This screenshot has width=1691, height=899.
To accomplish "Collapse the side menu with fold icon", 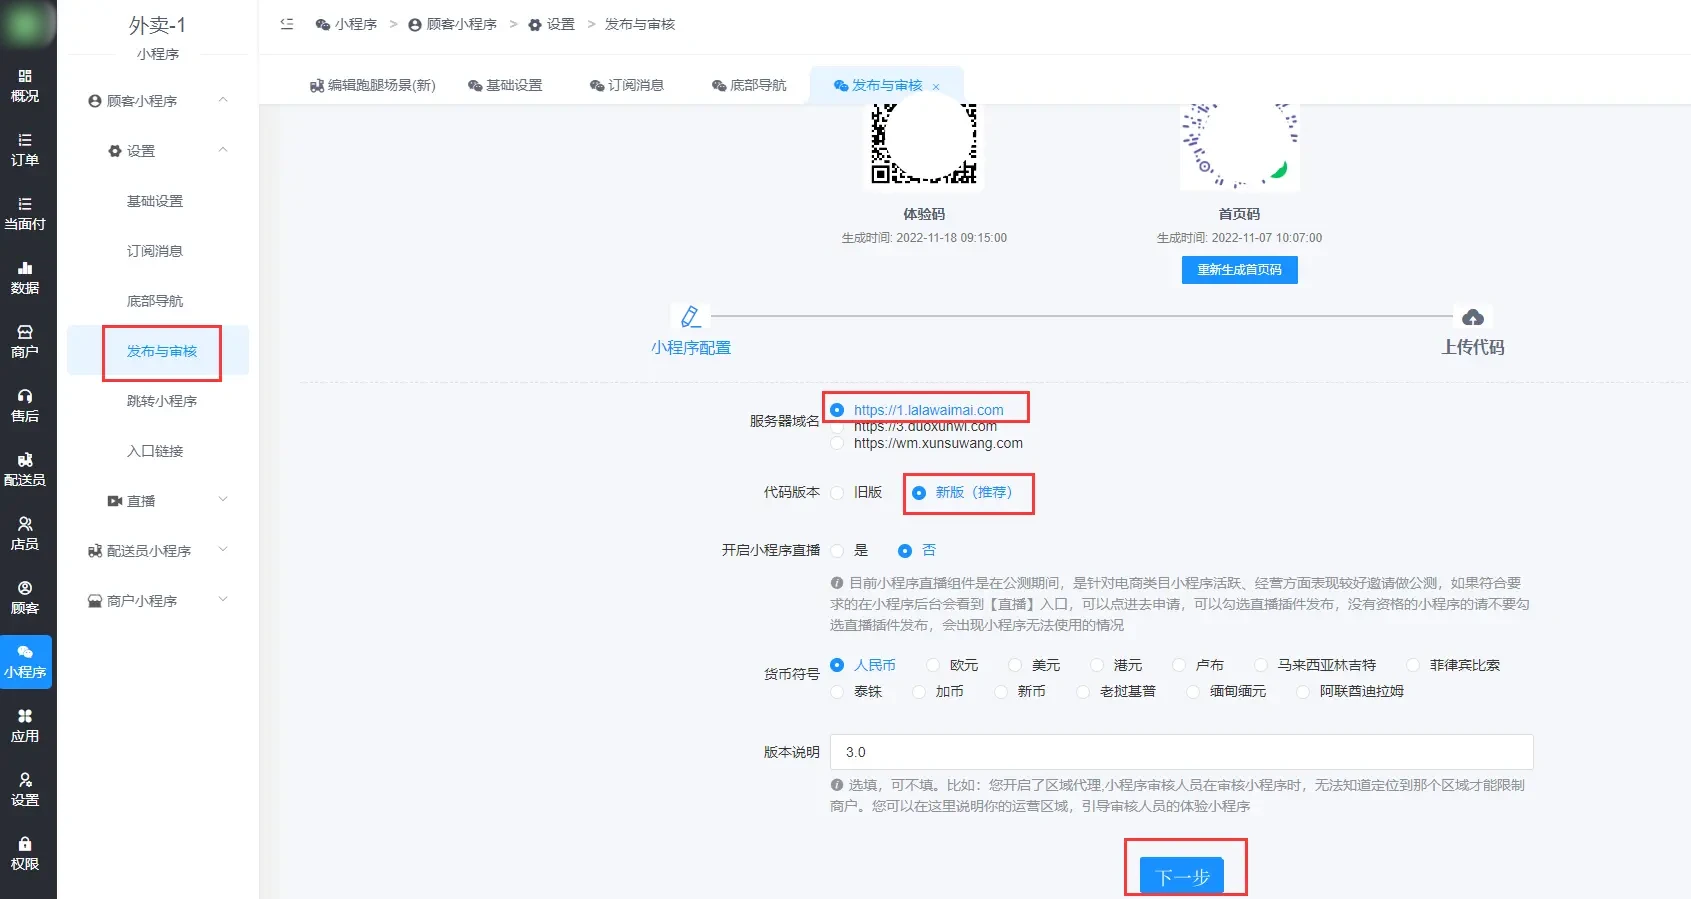I will (x=287, y=24).
